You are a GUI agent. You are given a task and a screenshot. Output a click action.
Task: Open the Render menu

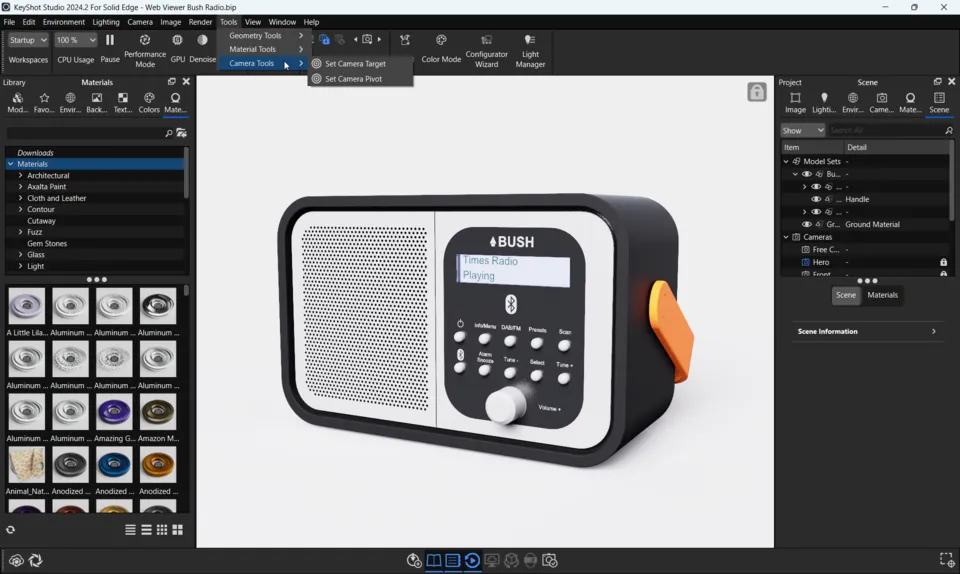(200, 22)
